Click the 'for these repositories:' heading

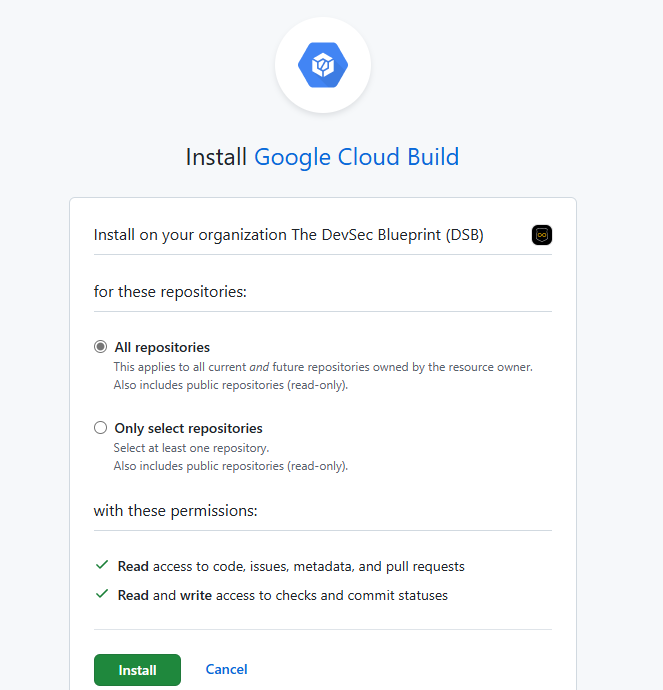click(170, 292)
